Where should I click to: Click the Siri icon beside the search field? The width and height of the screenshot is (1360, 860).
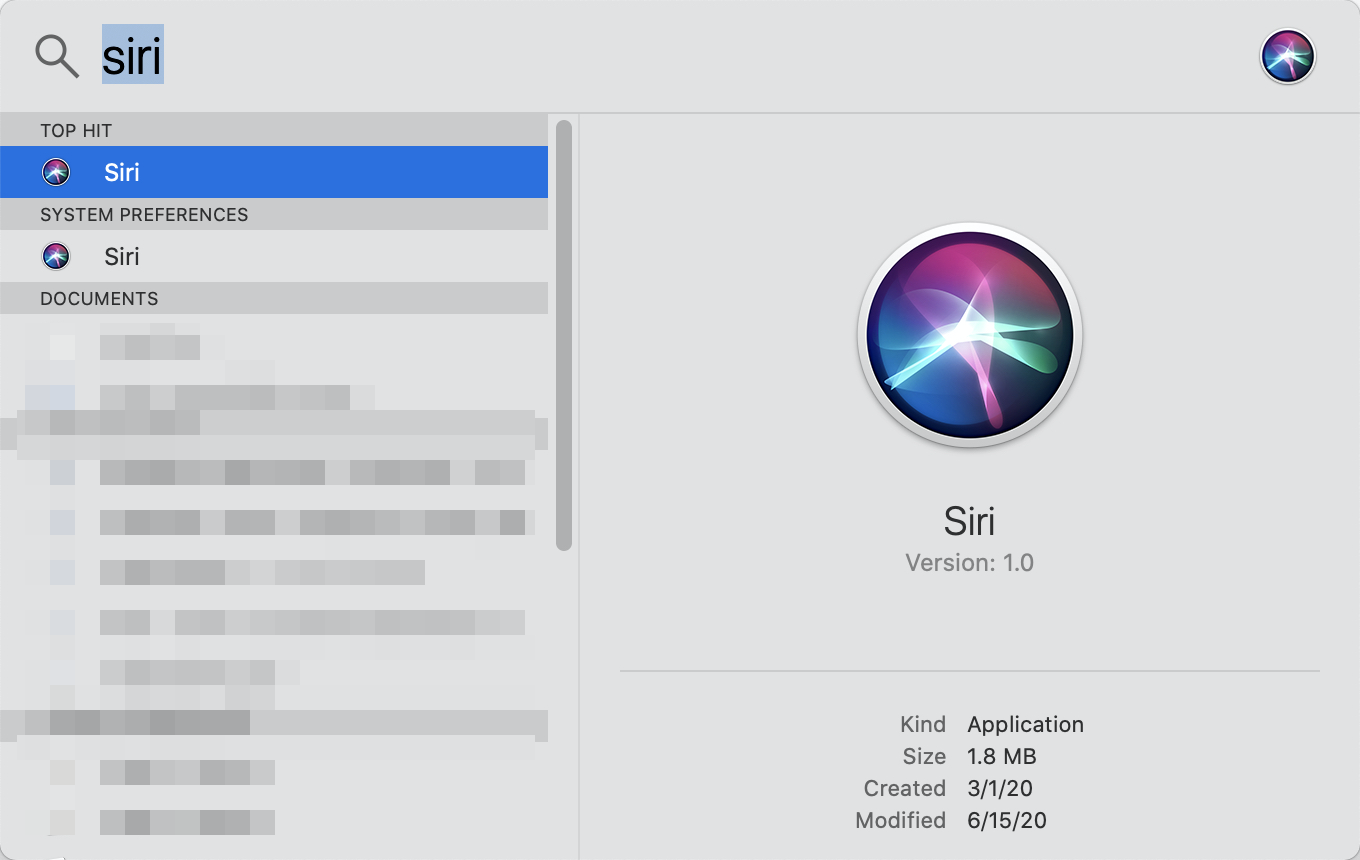[x=1288, y=56]
